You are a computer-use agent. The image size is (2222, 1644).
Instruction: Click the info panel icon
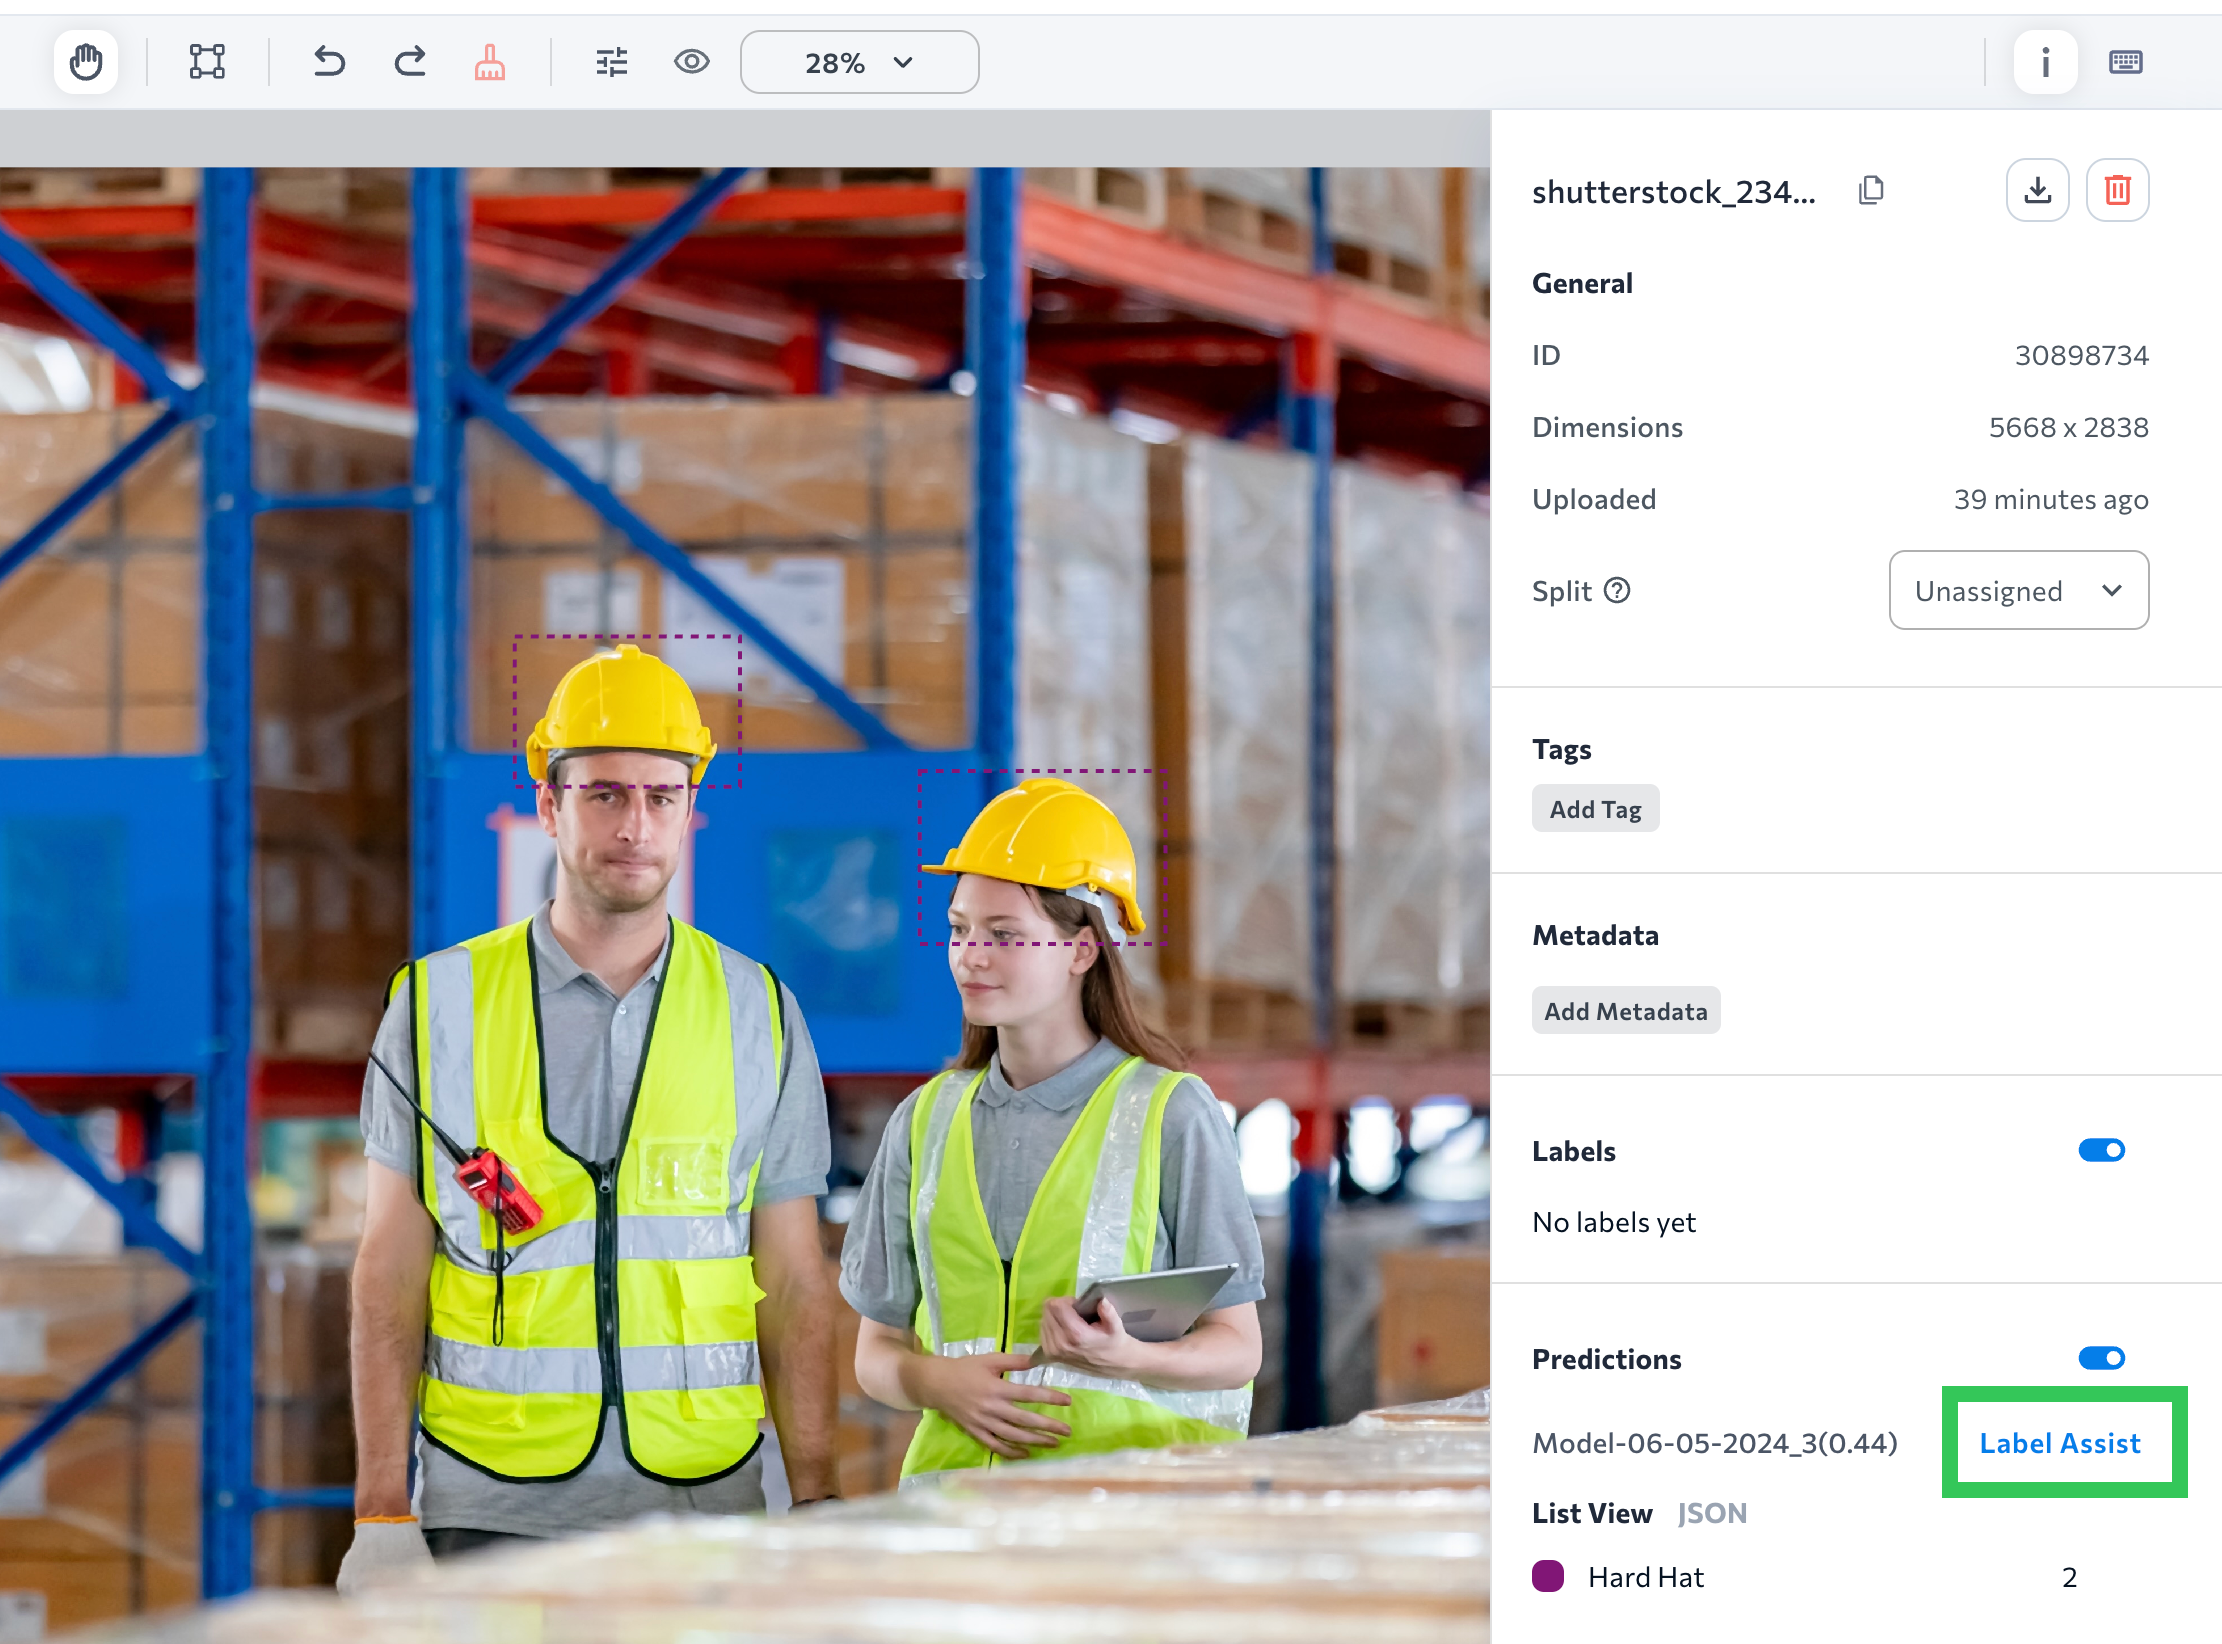(x=2045, y=62)
